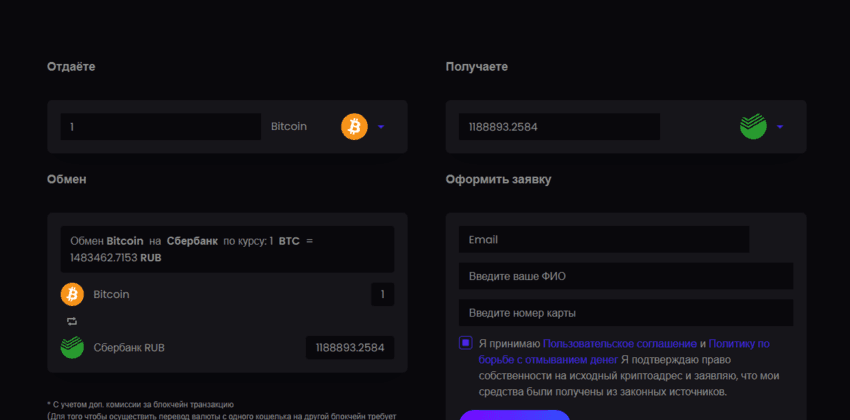
Task: Click the swap arrows icon between currencies
Action: tap(72, 321)
